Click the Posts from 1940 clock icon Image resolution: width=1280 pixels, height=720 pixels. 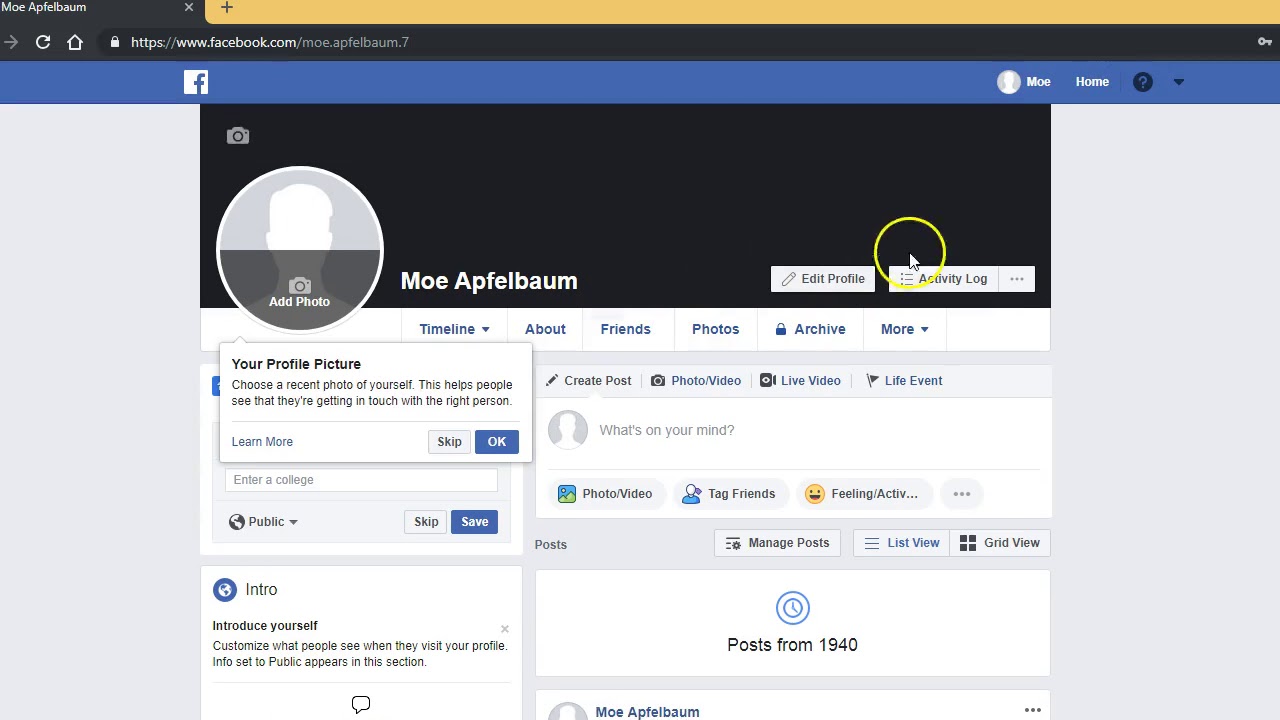point(792,608)
